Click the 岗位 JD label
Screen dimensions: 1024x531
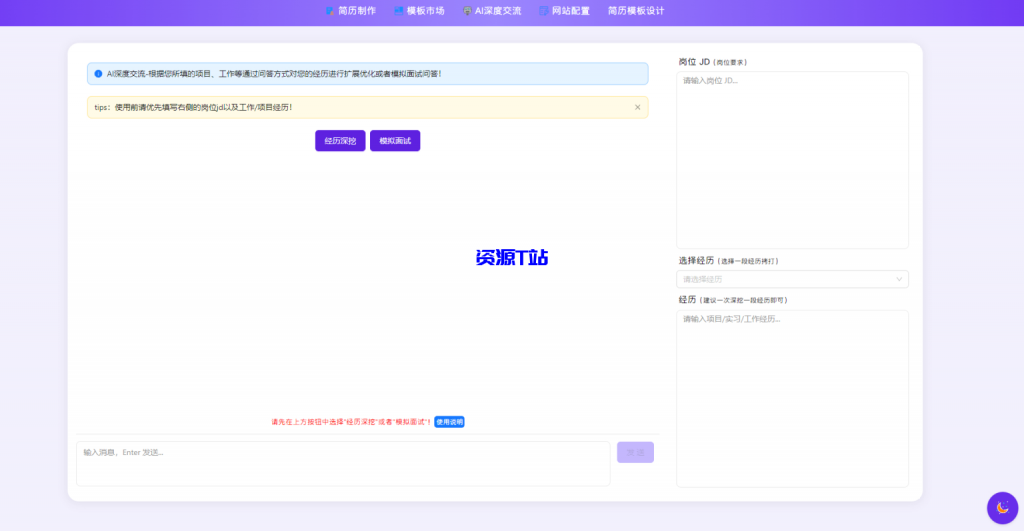pos(694,62)
